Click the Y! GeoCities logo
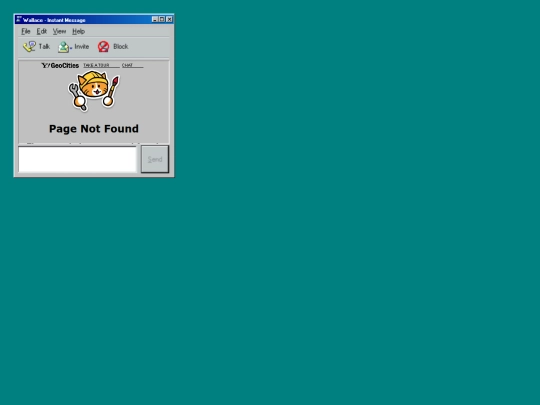The height and width of the screenshot is (405, 540). (60, 65)
